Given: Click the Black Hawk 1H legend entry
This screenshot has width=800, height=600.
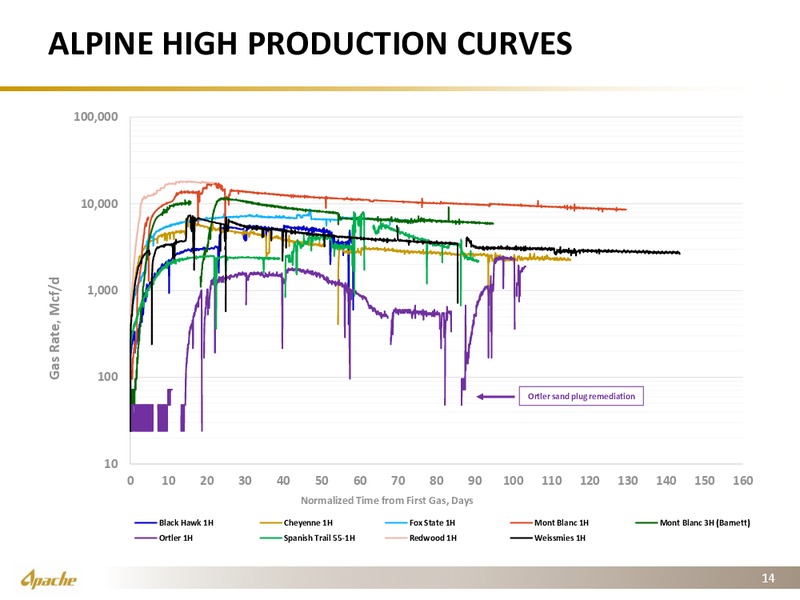Looking at the screenshot, I should coord(174,522).
